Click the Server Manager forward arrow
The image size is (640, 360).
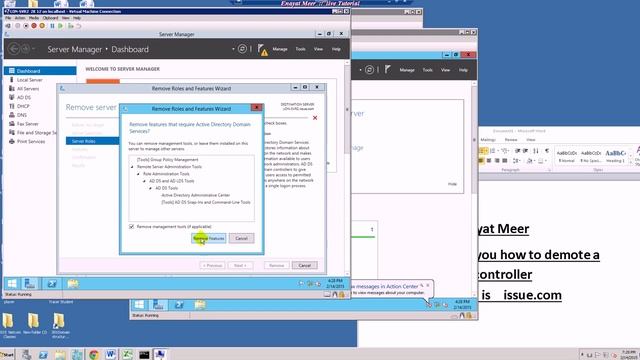click(x=25, y=49)
